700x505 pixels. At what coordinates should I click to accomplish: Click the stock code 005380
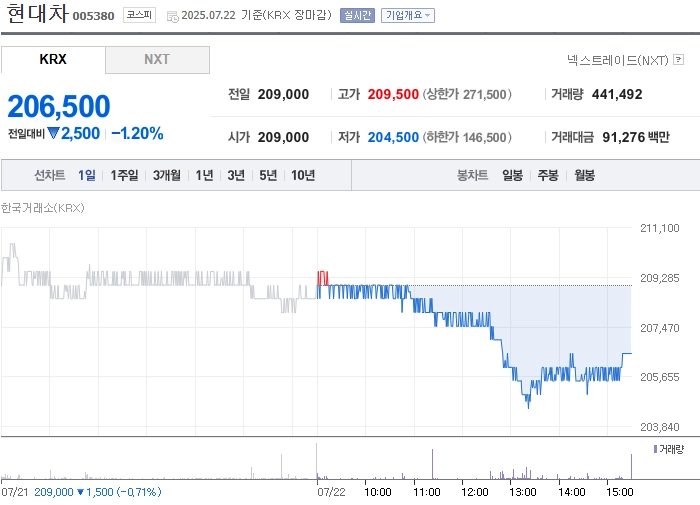click(93, 16)
